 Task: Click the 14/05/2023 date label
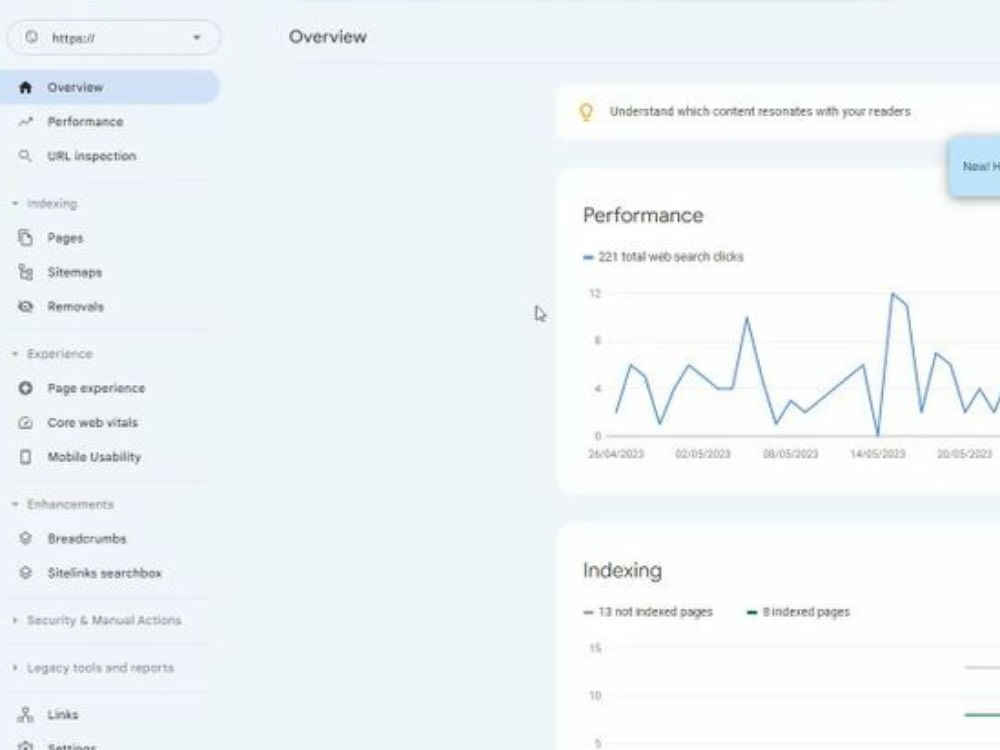tap(878, 454)
